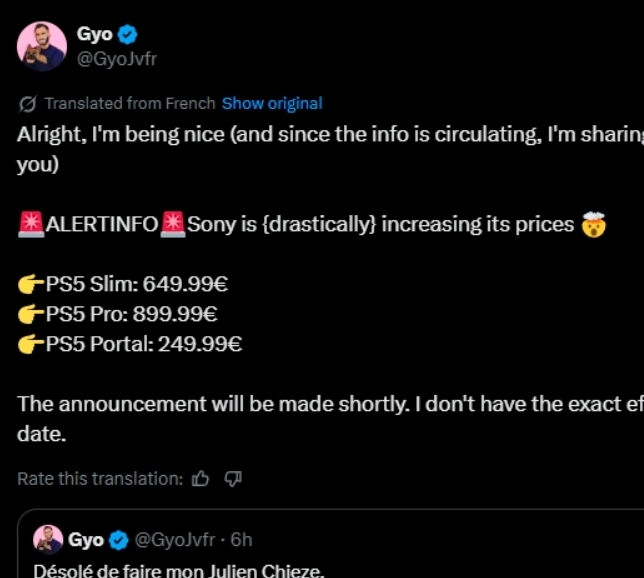Screen dimensions: 644x578
Task: Open the quoted post's 6h timestamp
Action: (x=241, y=540)
